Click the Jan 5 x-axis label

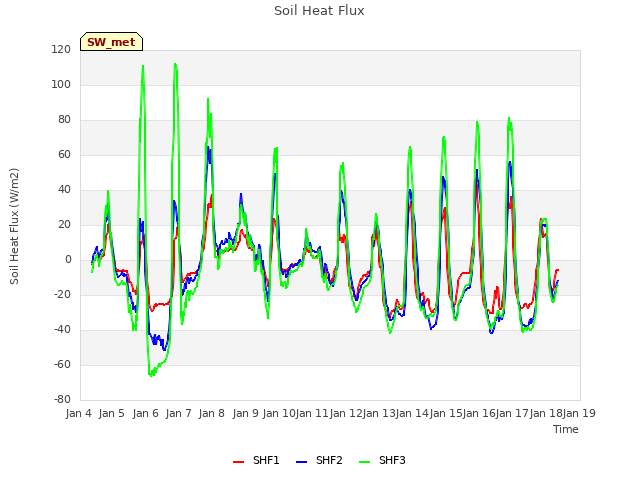tap(111, 413)
